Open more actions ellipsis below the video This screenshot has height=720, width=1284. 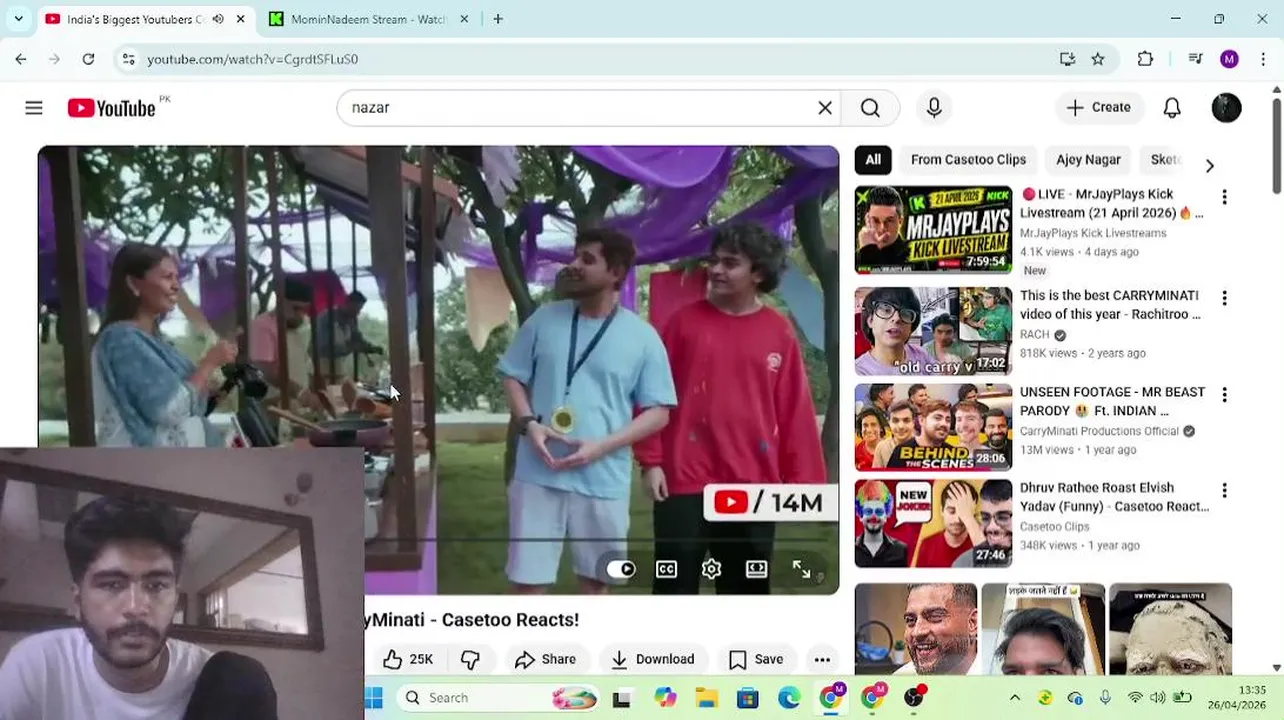coord(822,659)
